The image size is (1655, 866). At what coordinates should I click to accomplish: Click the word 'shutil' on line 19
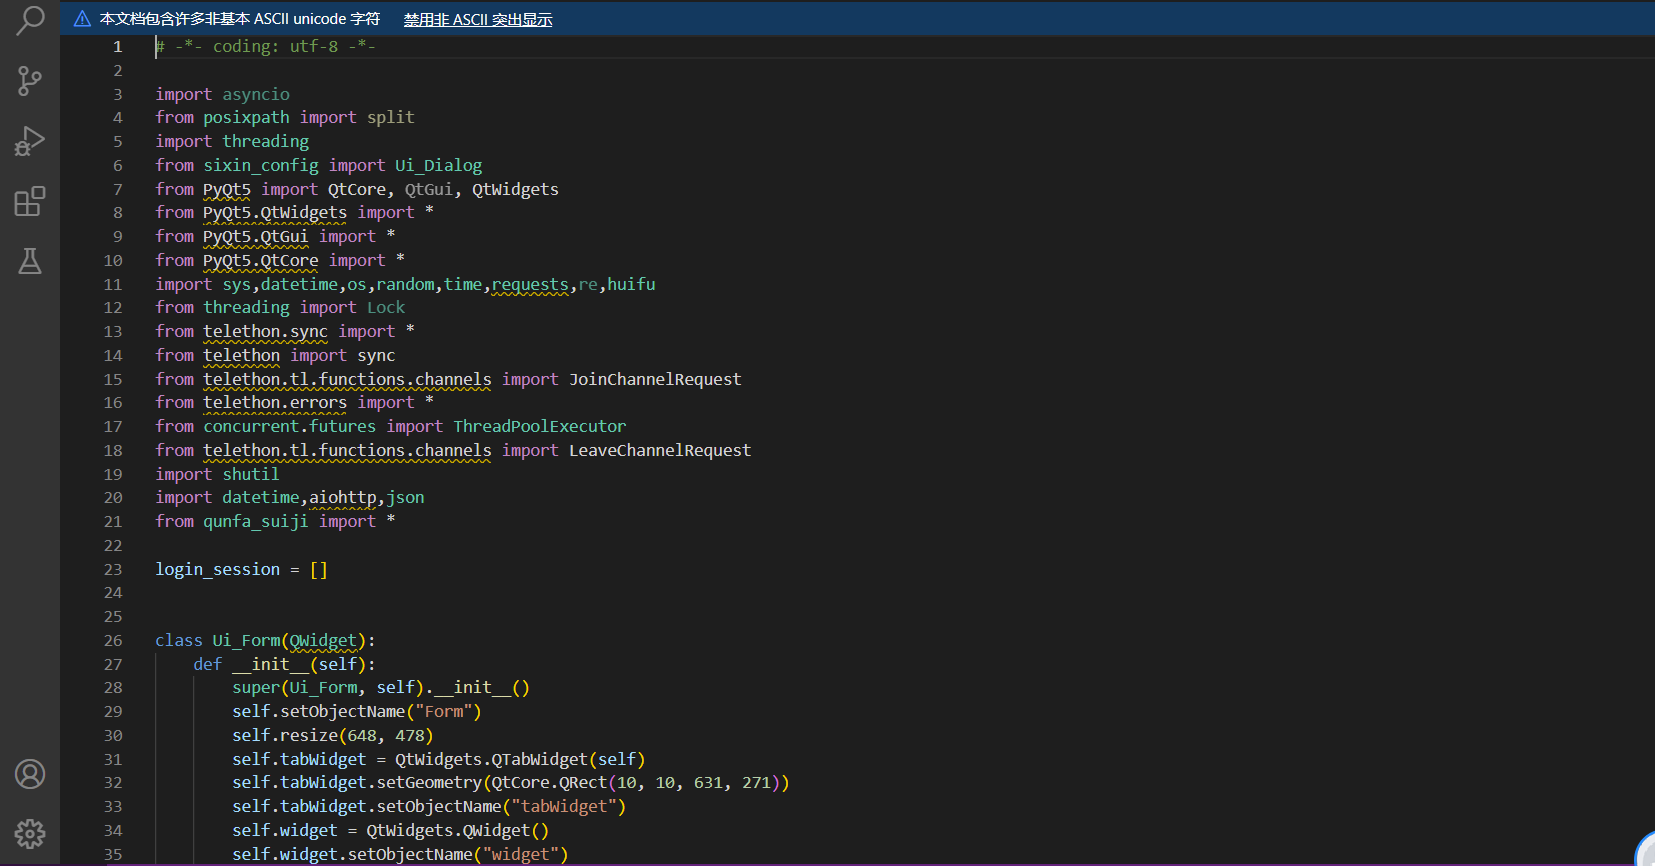coord(251,474)
